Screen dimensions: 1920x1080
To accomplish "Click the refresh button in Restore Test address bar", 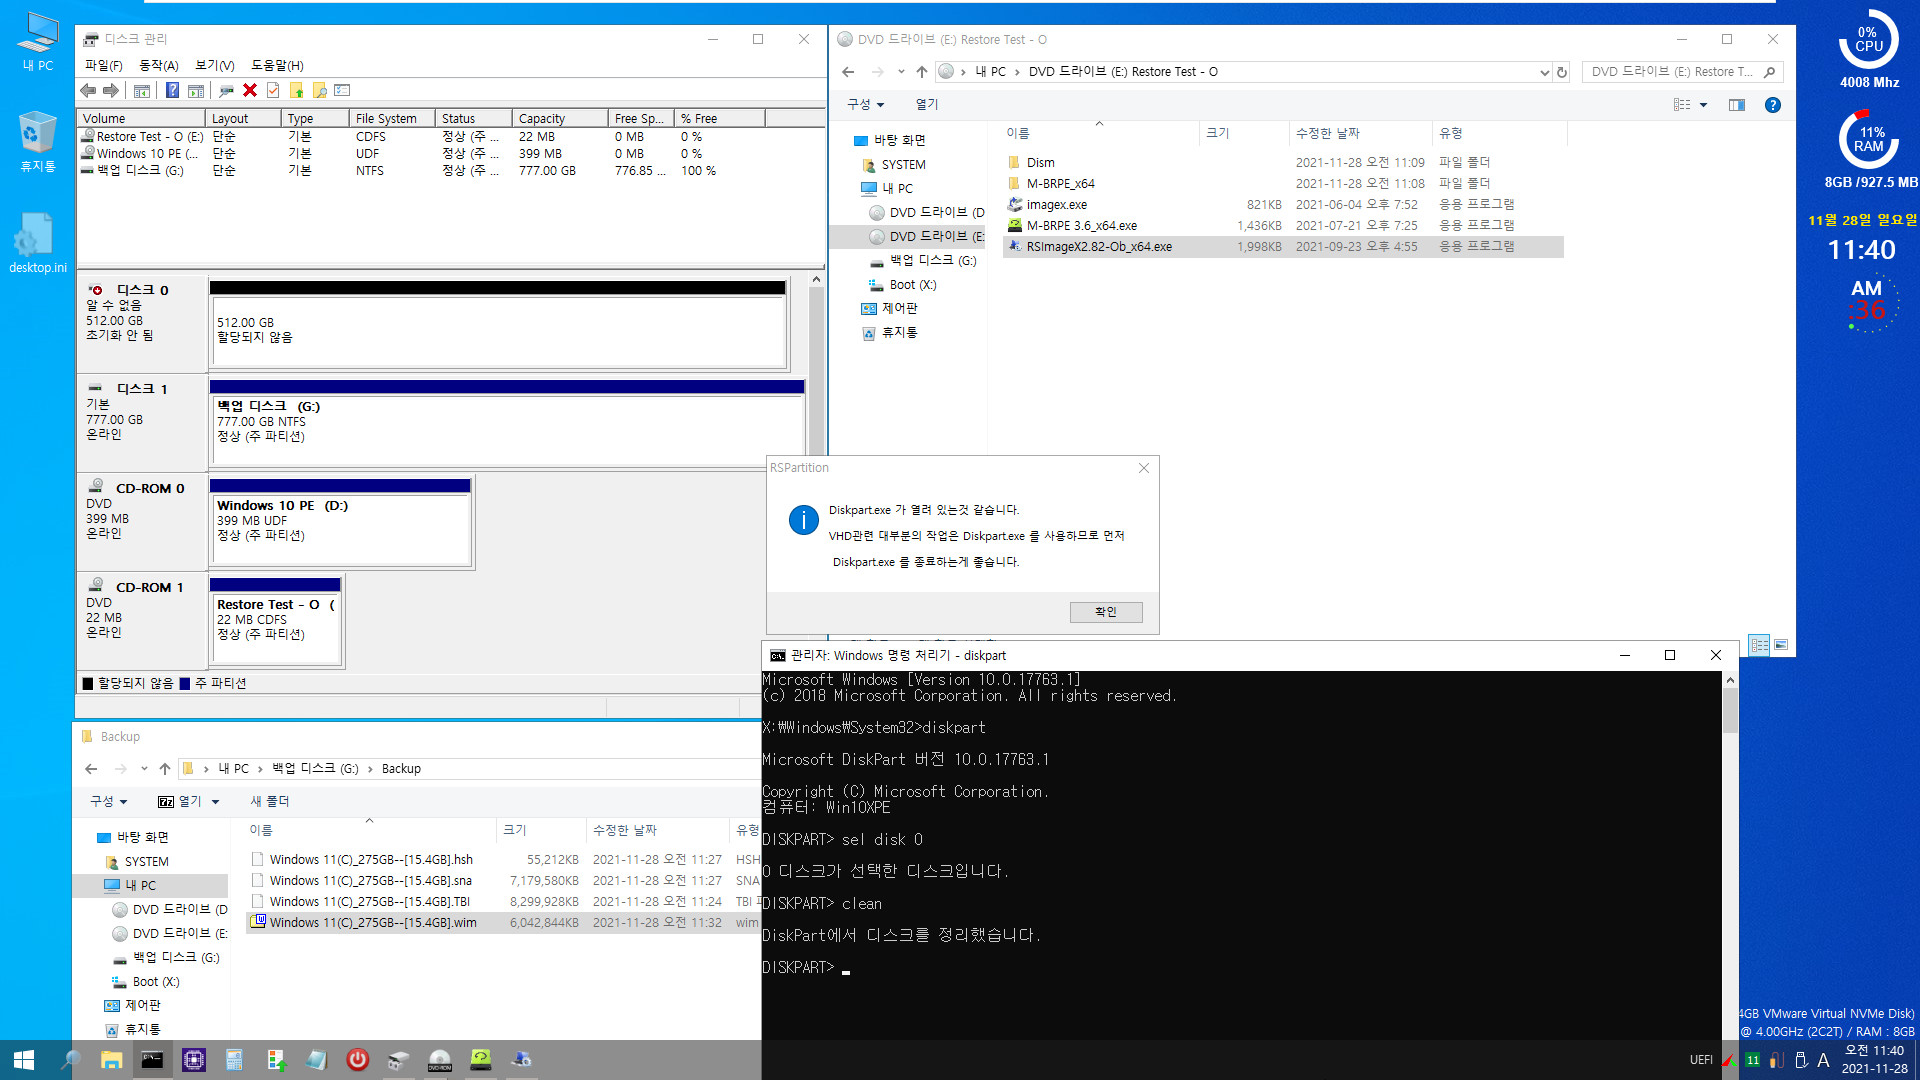I will pos(1562,72).
